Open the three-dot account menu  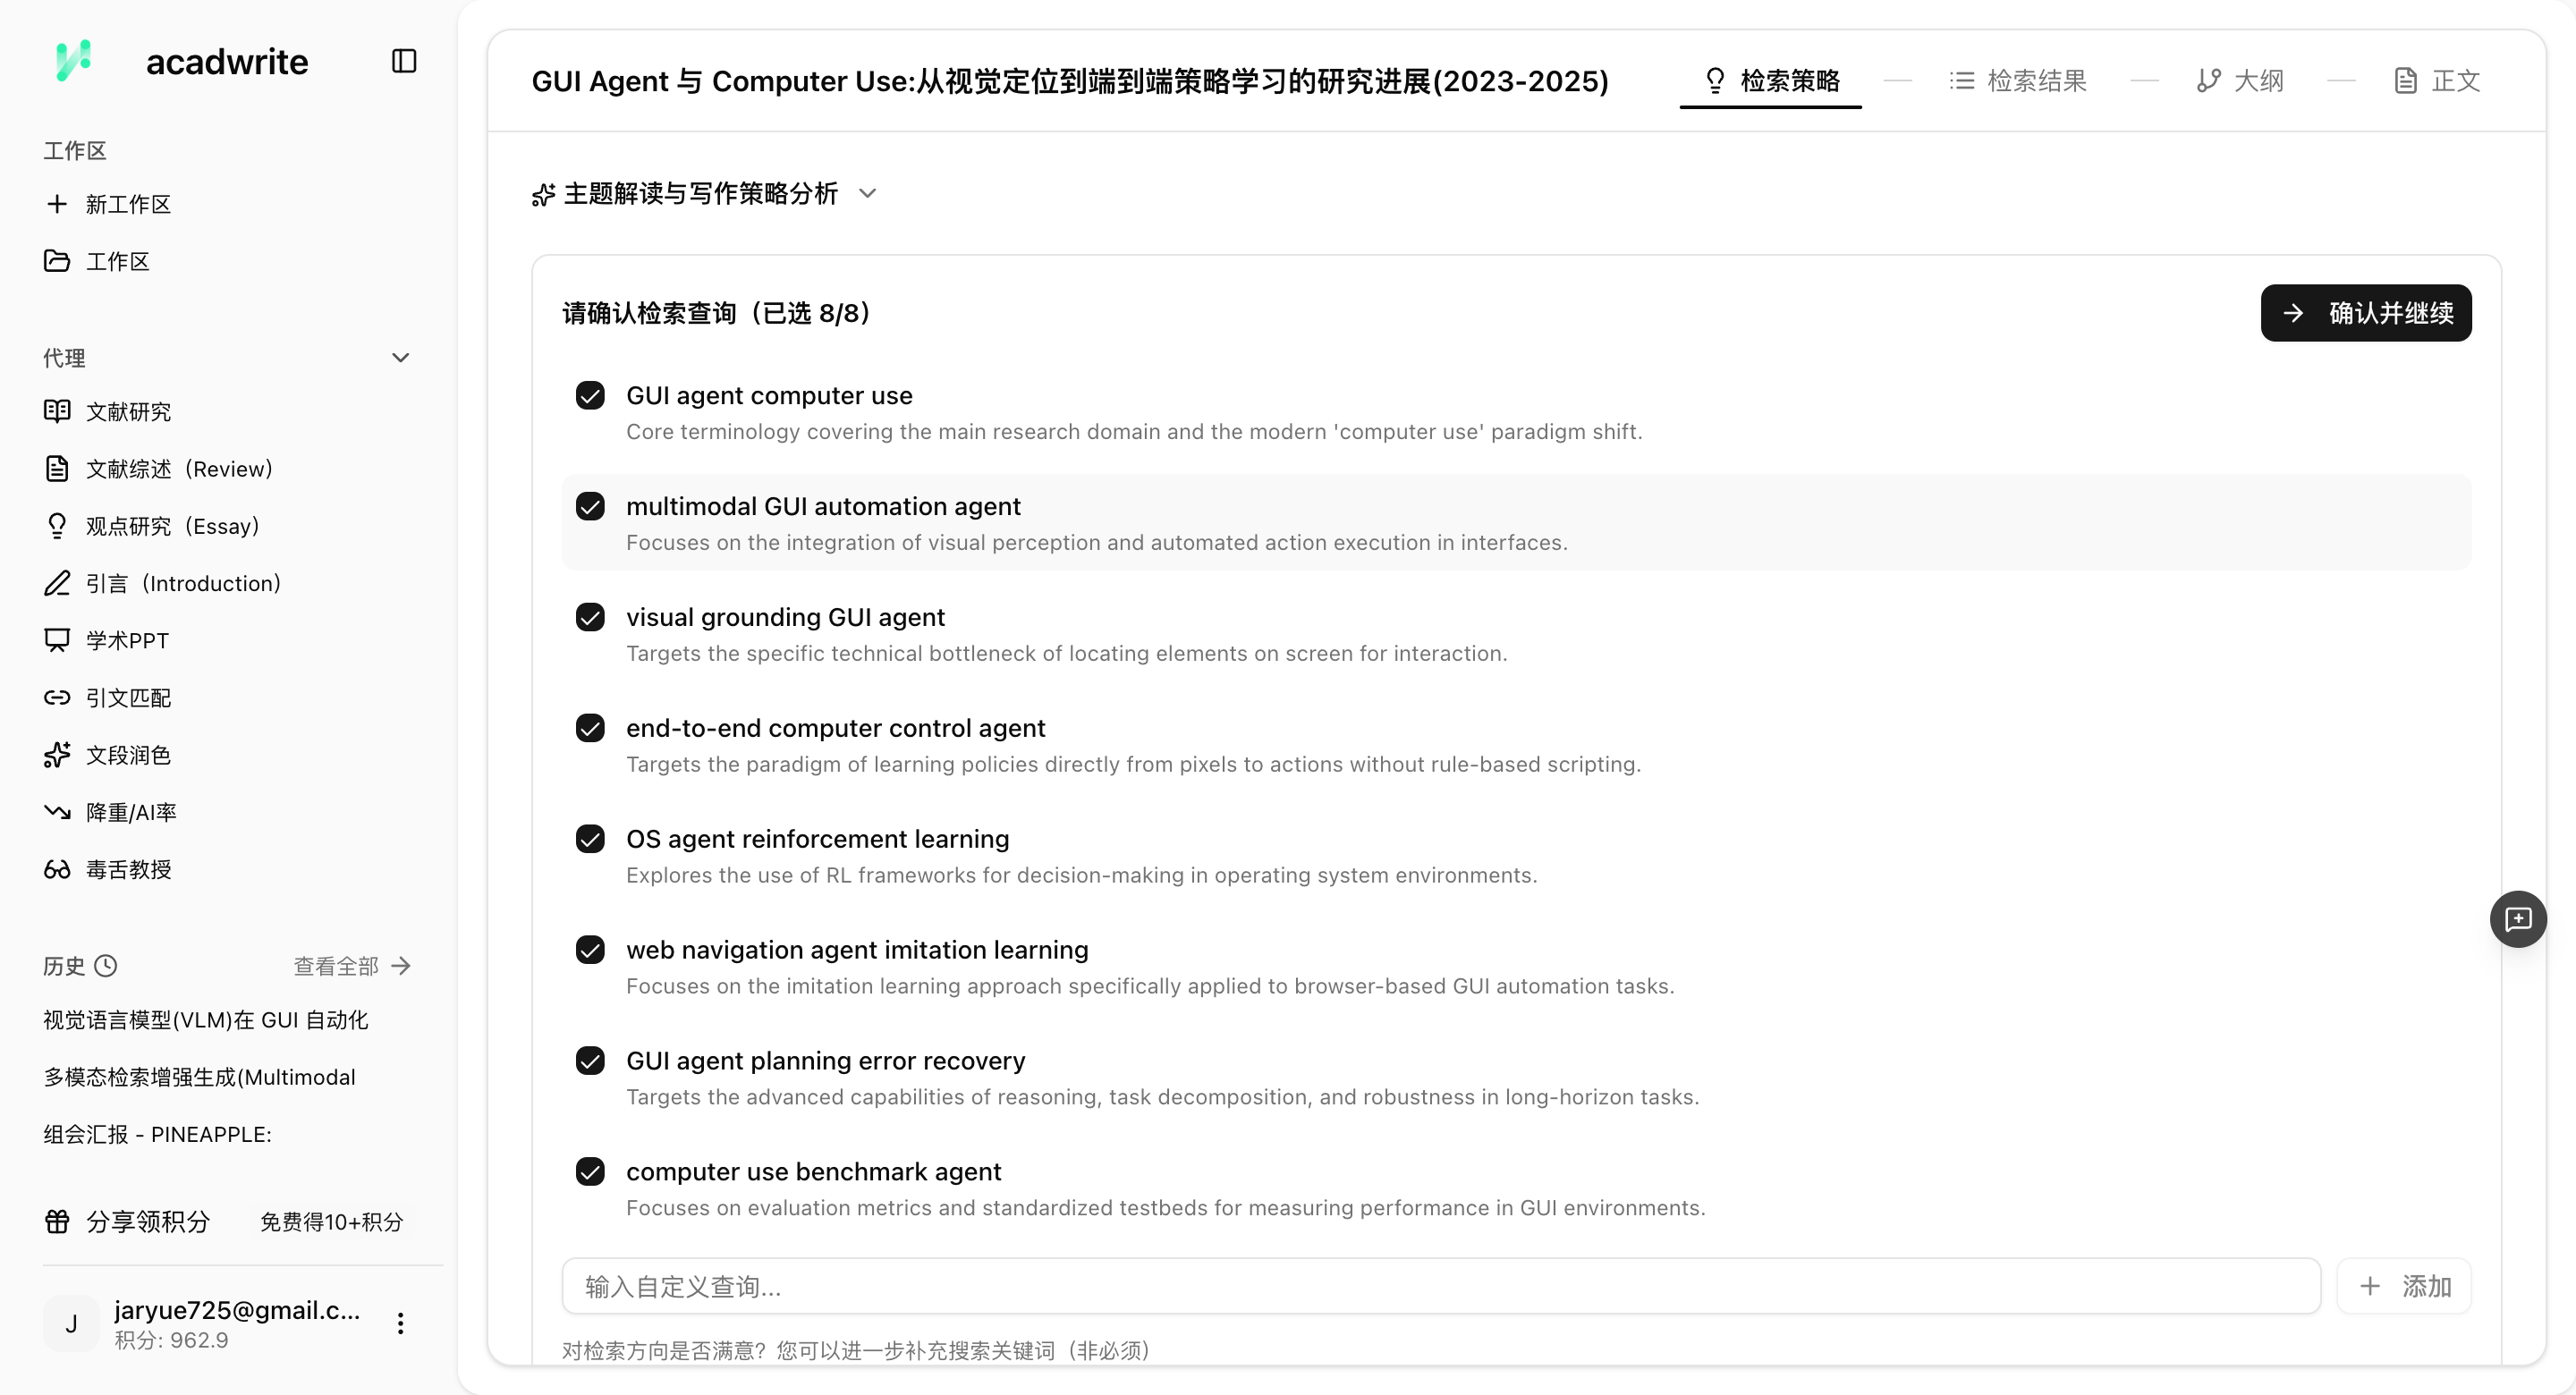tap(400, 1323)
